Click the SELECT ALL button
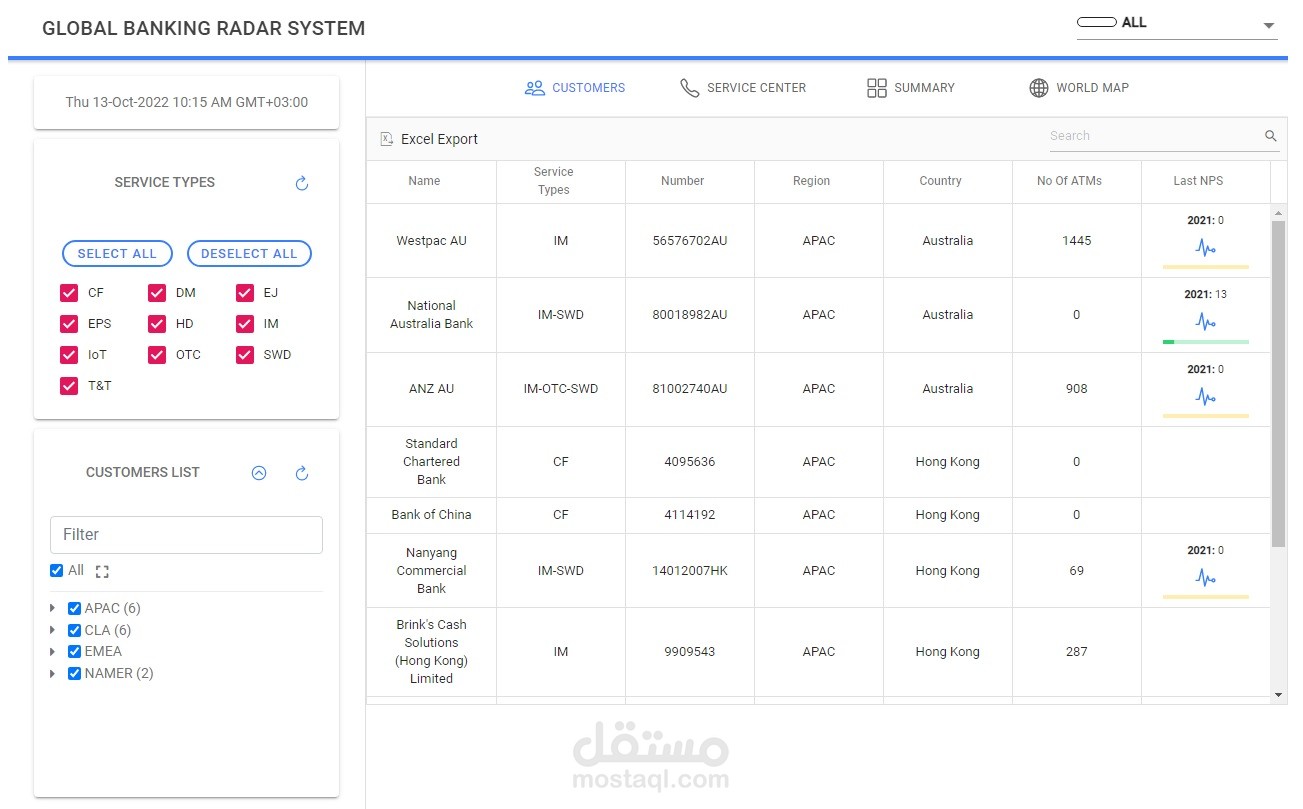 [117, 253]
